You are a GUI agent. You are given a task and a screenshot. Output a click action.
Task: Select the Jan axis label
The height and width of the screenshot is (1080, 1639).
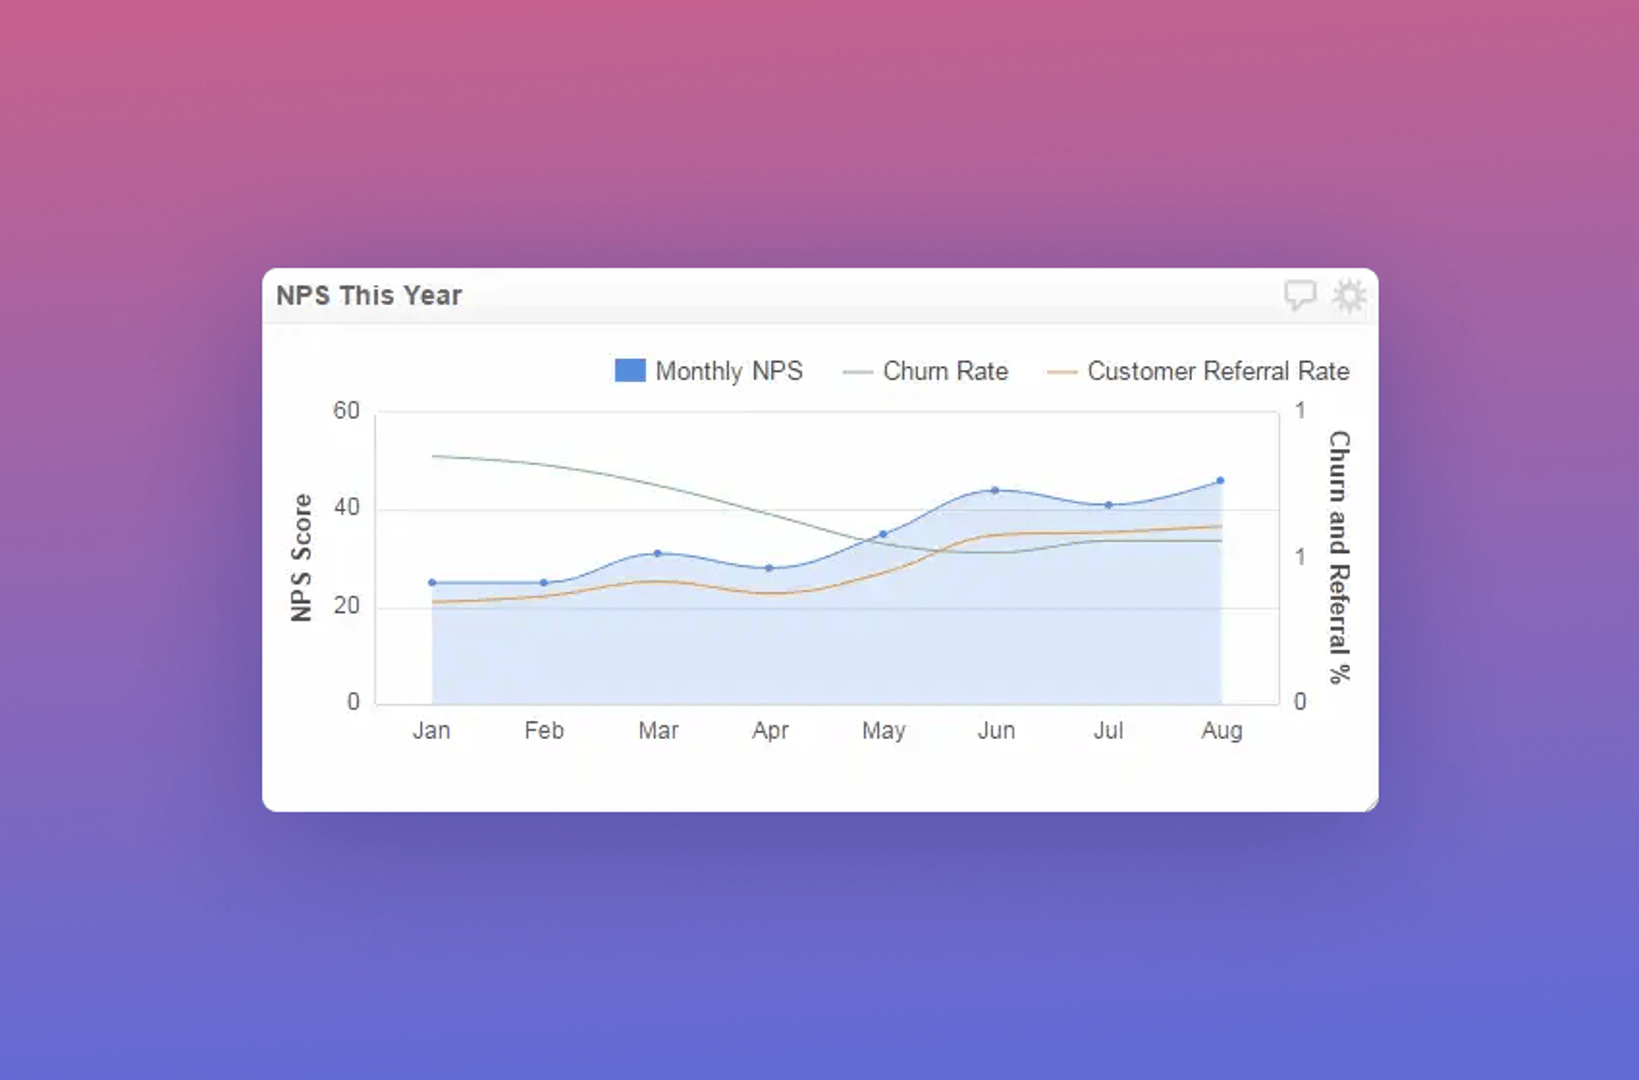coord(431,731)
